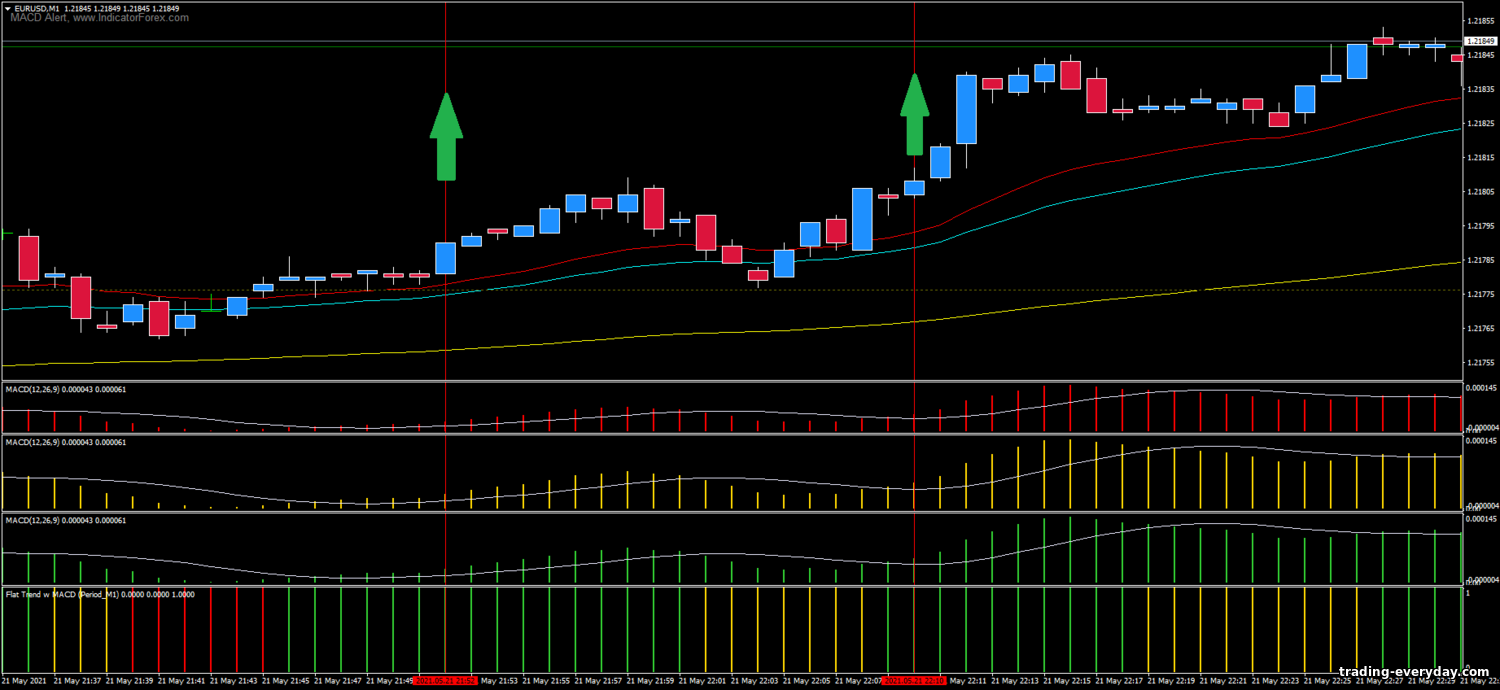Click the '21 May 22:03' time axis label

(757, 680)
